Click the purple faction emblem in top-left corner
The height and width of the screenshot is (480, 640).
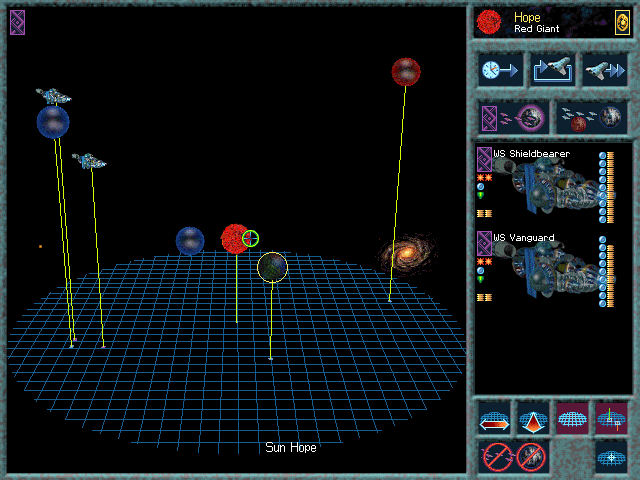coord(18,22)
